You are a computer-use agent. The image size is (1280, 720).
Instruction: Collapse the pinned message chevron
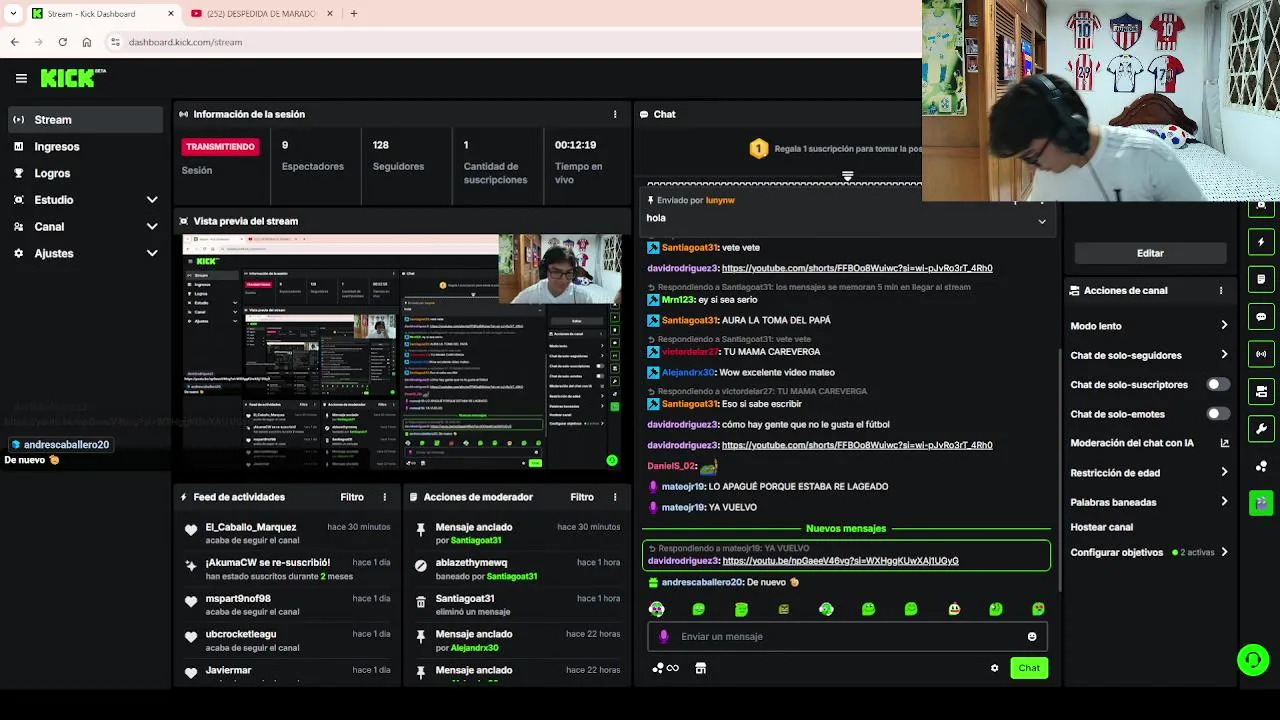click(x=1042, y=222)
